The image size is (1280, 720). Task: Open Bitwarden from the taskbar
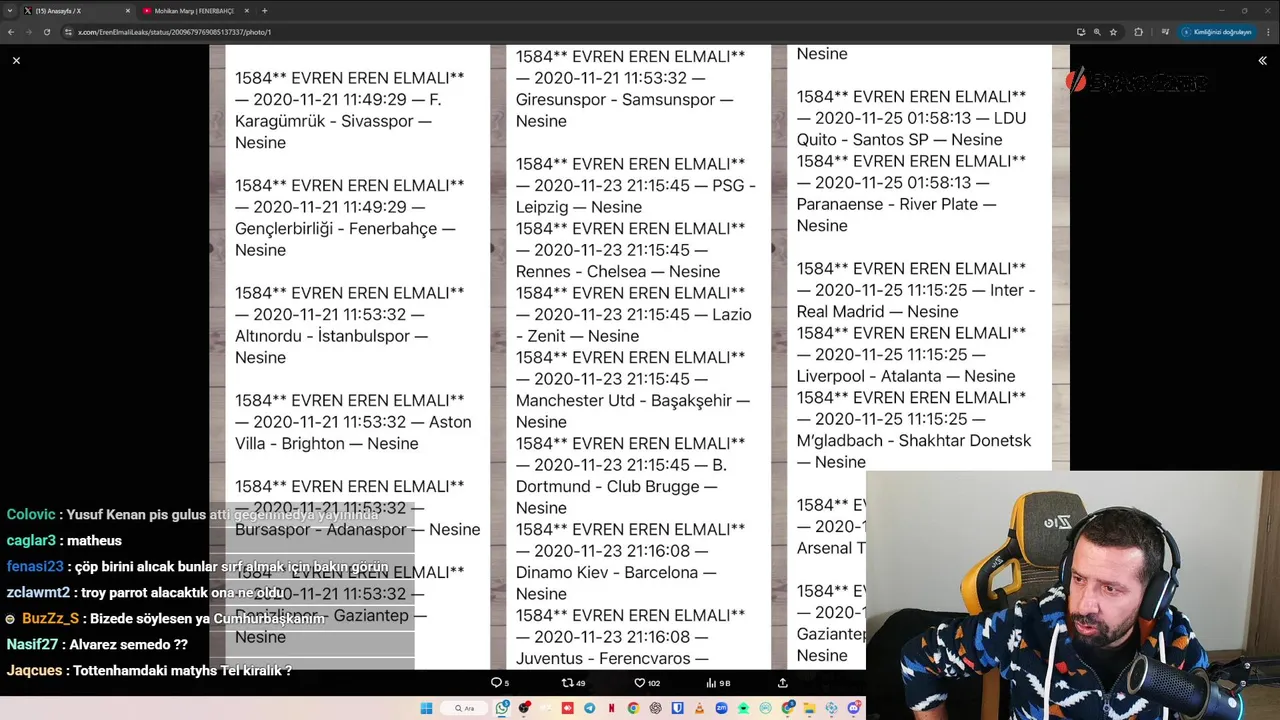pyautogui.click(x=678, y=708)
